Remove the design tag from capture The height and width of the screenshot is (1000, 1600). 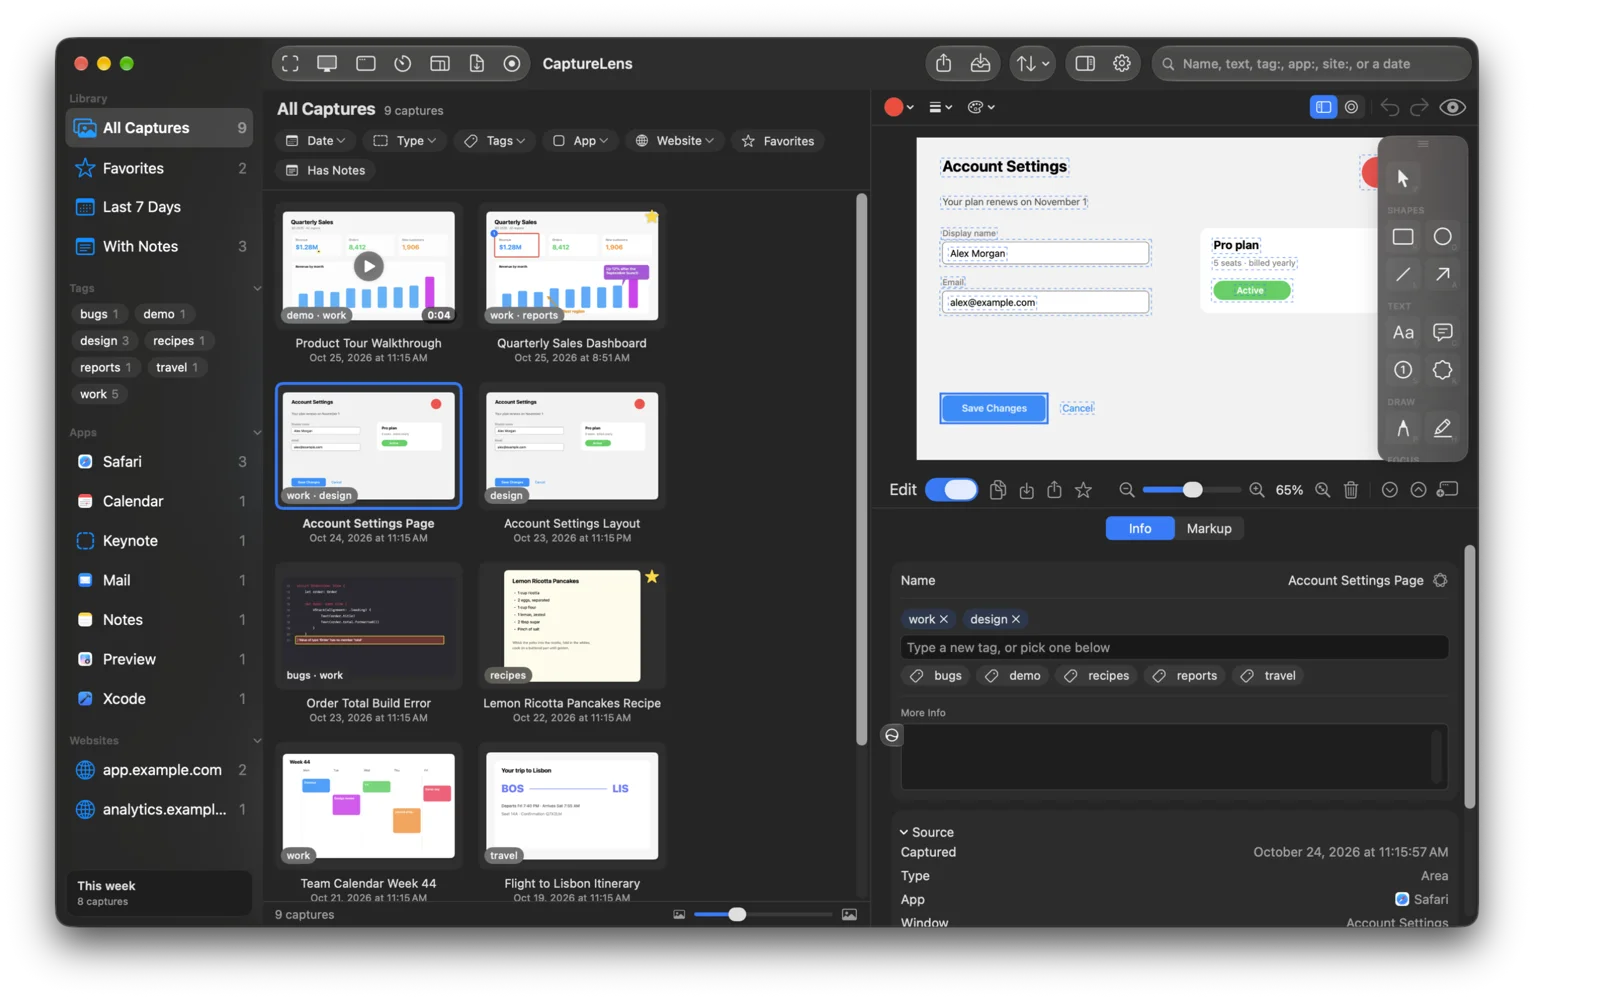[x=1016, y=620]
